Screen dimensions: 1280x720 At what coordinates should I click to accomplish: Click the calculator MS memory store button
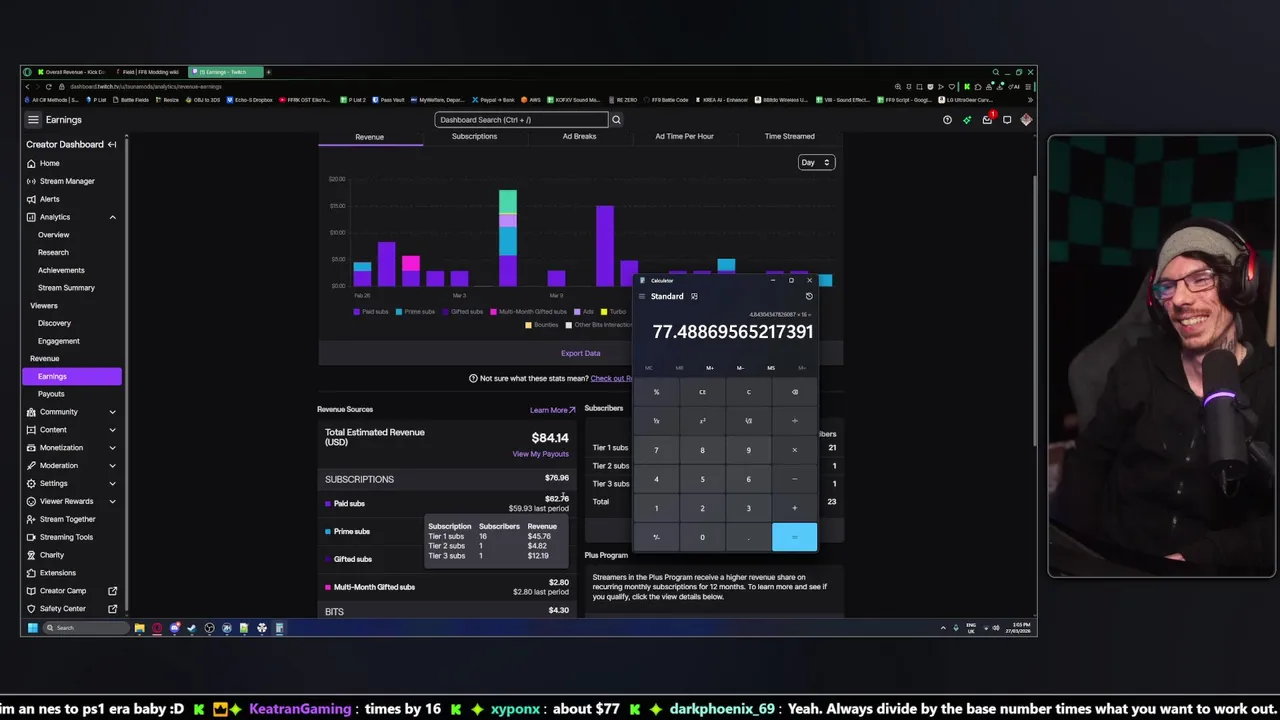tap(771, 368)
